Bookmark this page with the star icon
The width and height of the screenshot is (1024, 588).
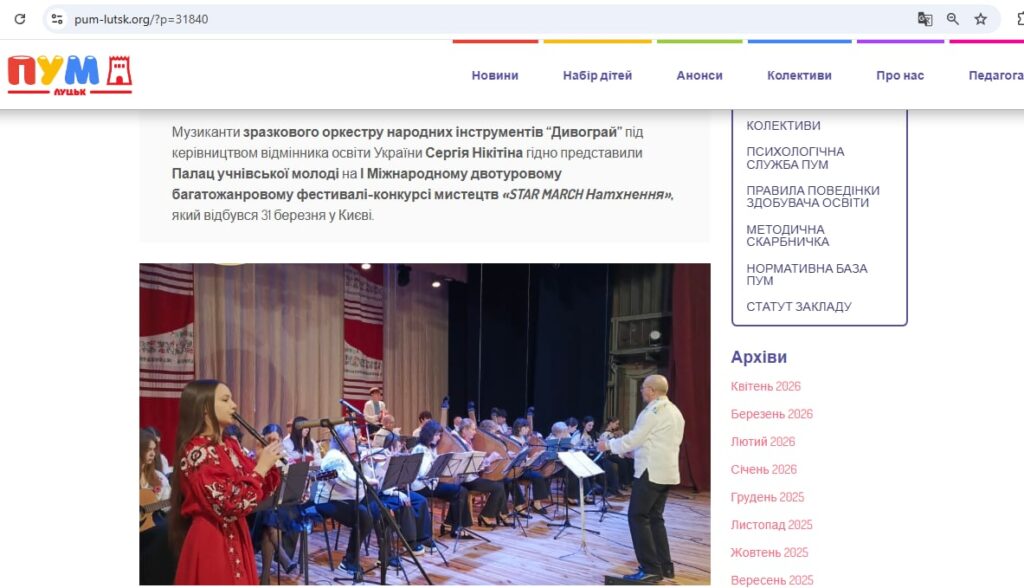981,19
